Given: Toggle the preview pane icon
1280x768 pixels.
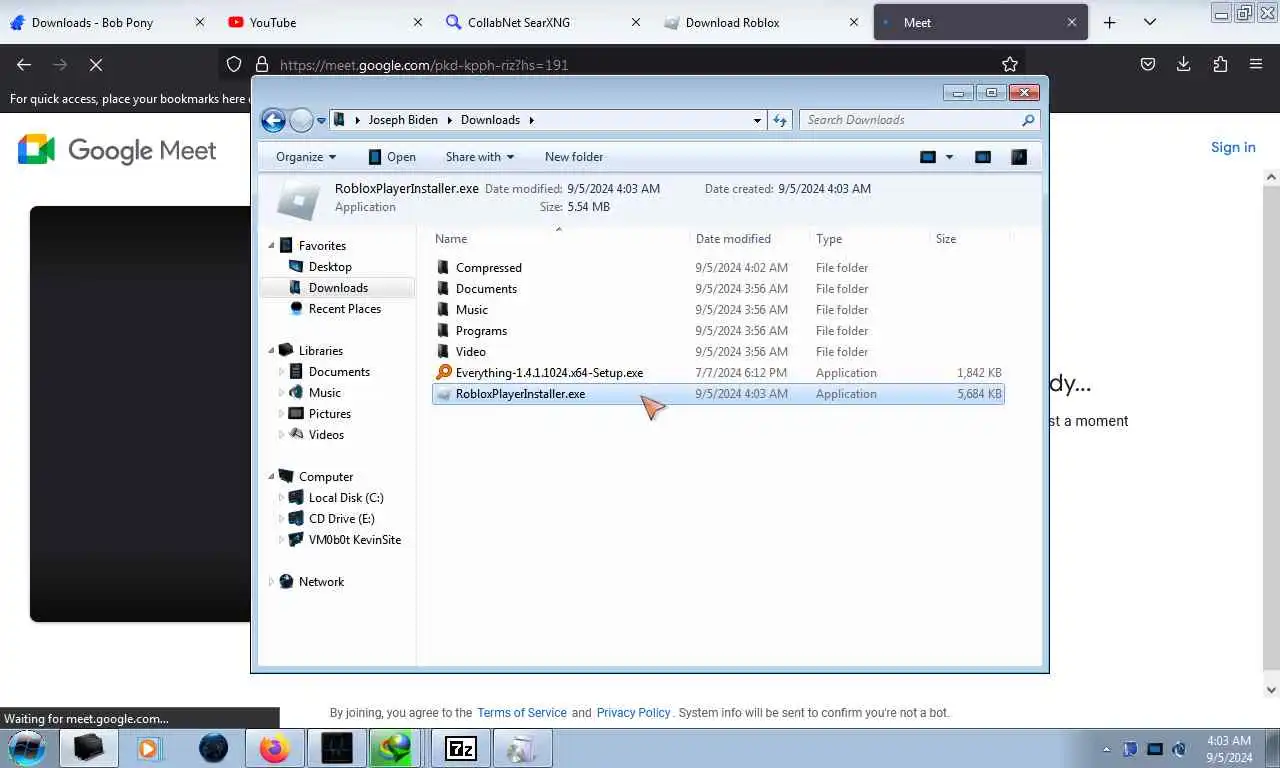Looking at the screenshot, I should pos(983,157).
